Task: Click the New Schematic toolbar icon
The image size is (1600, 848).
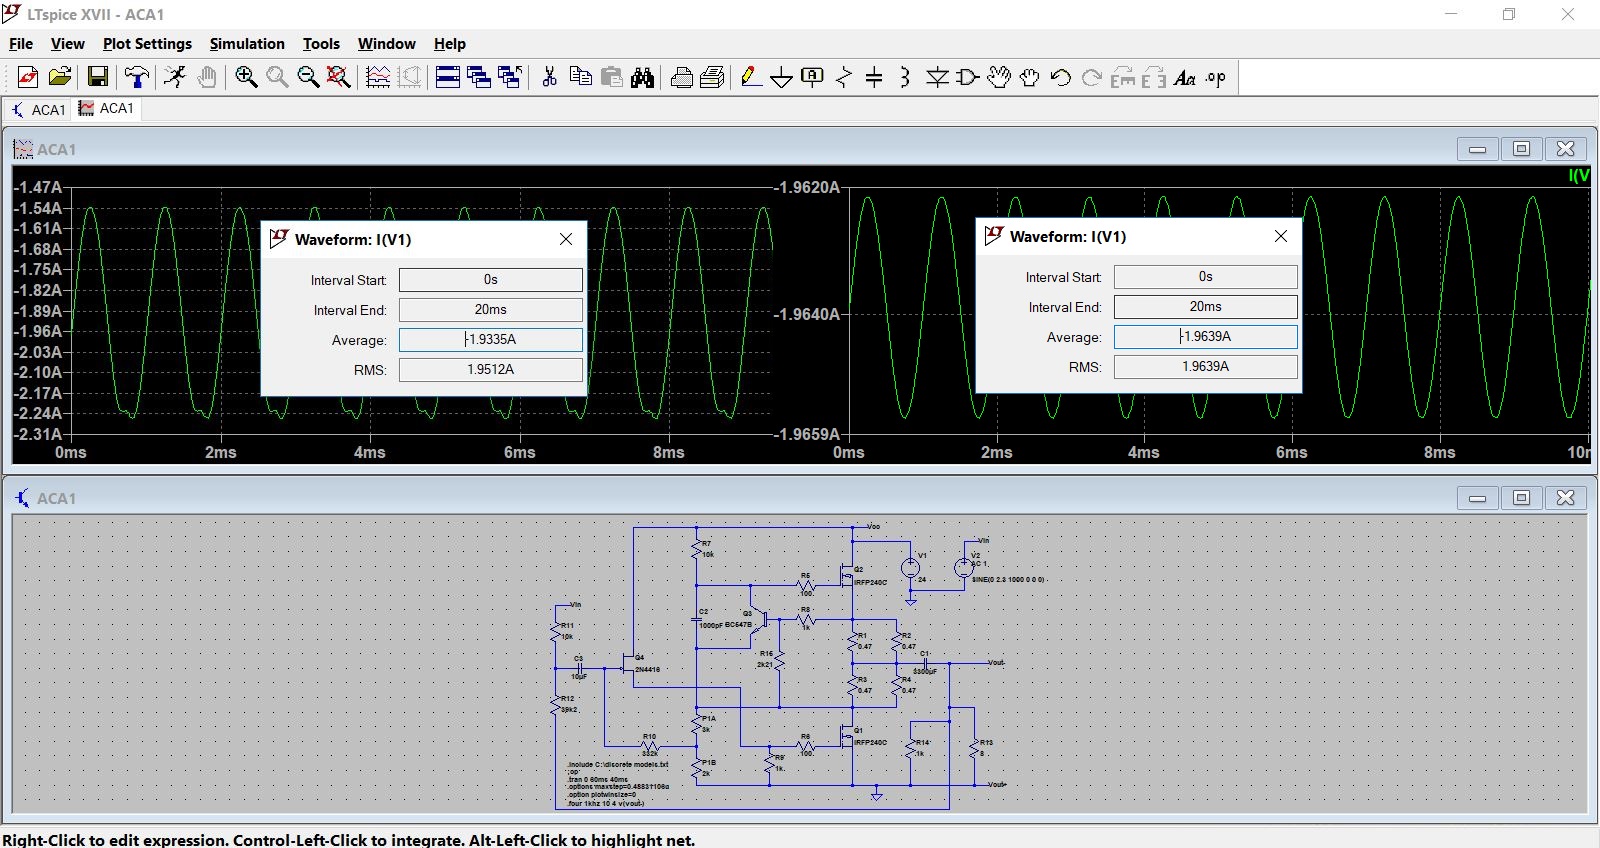Action: (x=28, y=77)
